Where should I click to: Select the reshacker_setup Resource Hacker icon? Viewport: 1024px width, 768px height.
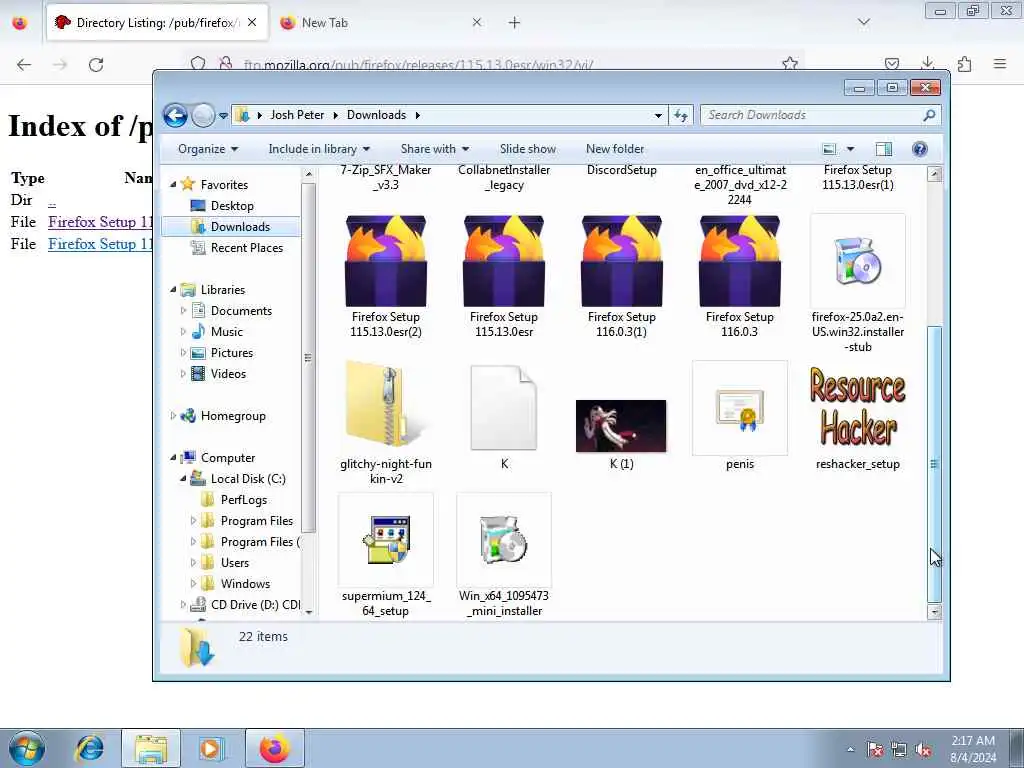tap(857, 406)
